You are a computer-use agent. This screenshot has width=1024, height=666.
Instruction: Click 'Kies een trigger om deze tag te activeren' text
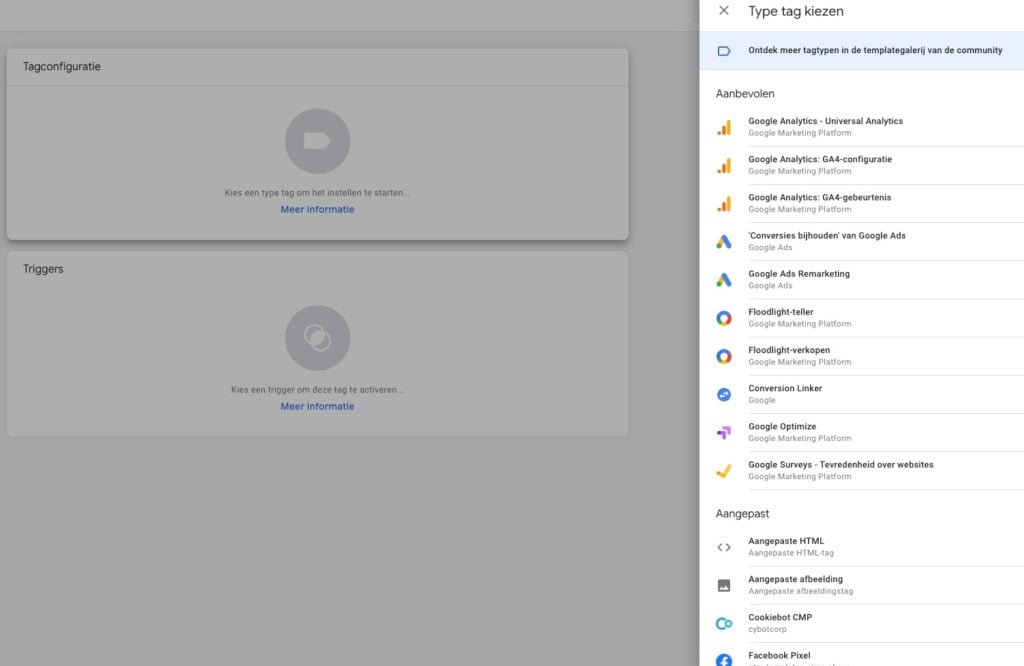point(317,390)
